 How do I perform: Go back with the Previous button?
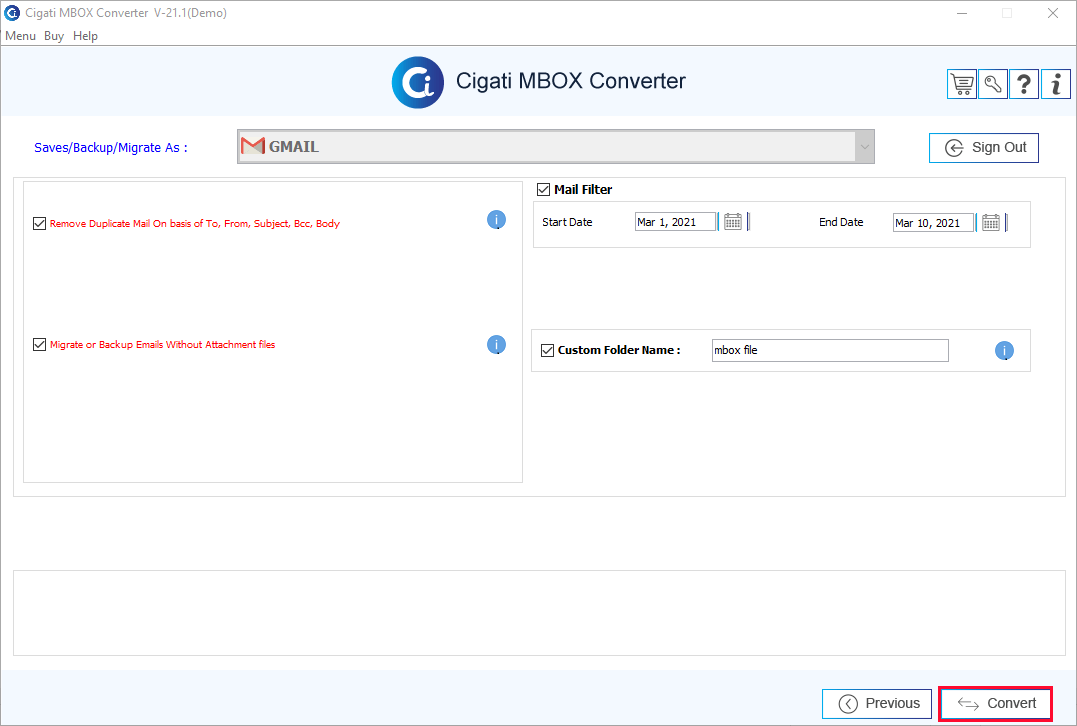[x=877, y=703]
